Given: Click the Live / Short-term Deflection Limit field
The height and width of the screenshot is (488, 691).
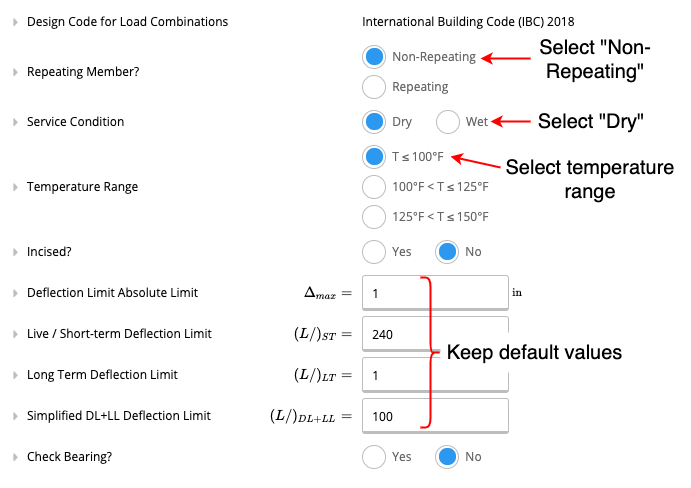Looking at the screenshot, I should pyautogui.click(x=435, y=334).
